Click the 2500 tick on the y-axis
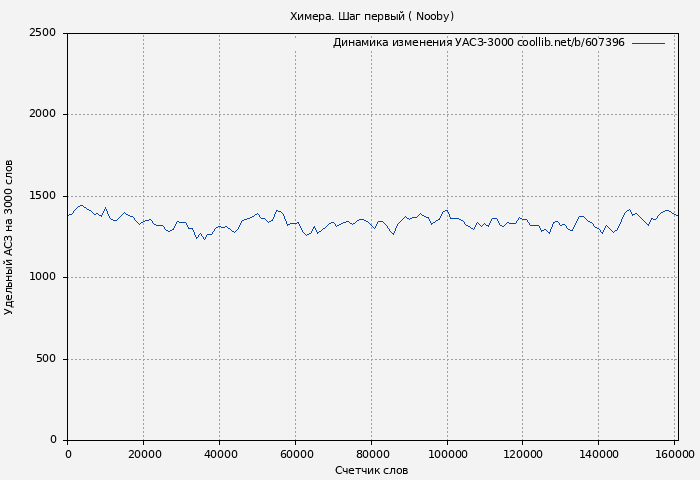This screenshot has height=480, width=700. 42,33
